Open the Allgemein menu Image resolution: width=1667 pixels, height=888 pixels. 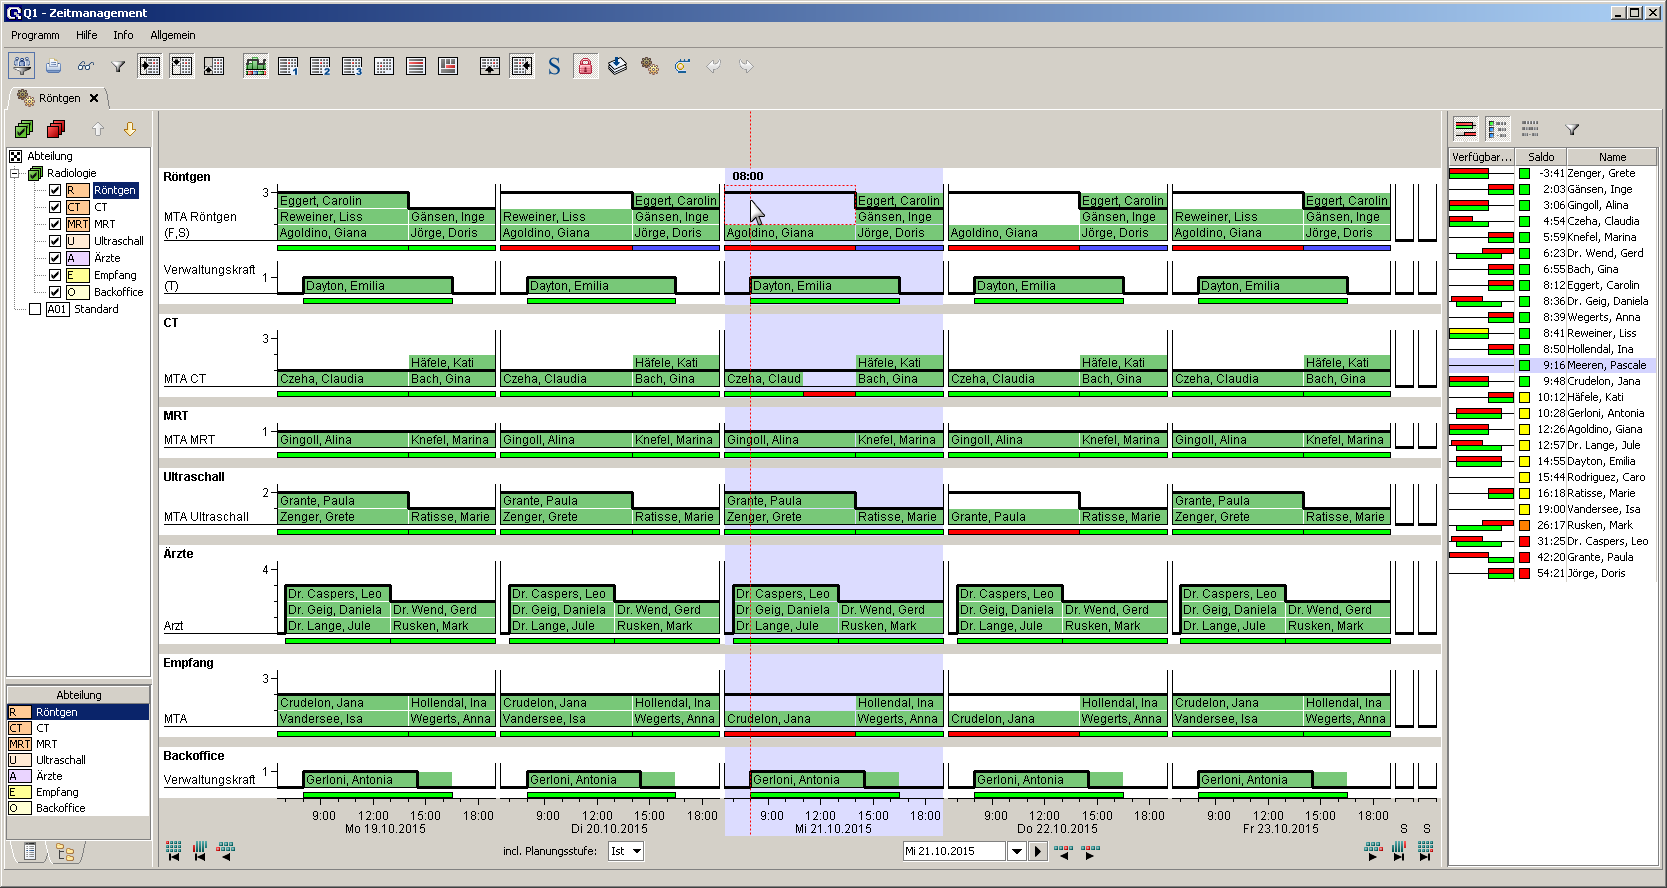point(173,35)
